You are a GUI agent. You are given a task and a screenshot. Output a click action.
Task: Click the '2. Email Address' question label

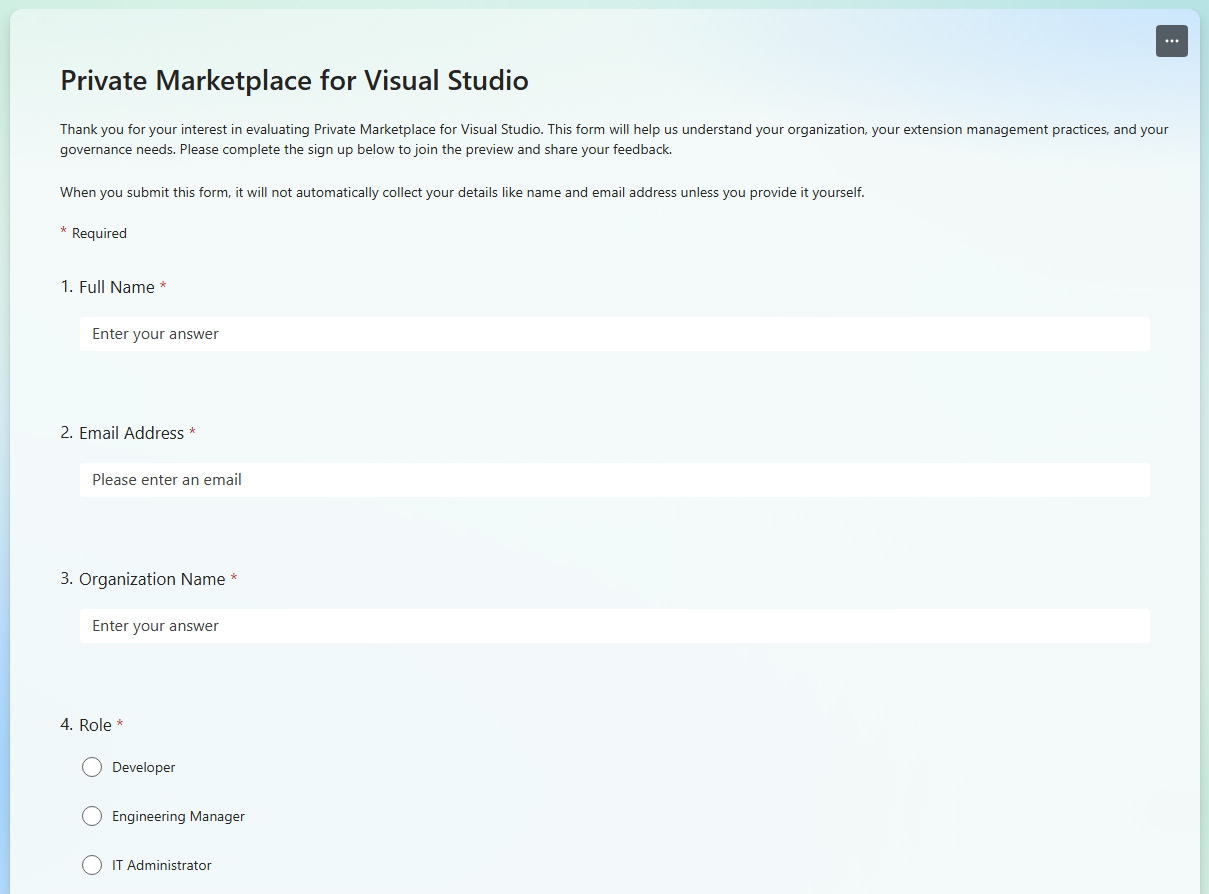click(x=128, y=433)
